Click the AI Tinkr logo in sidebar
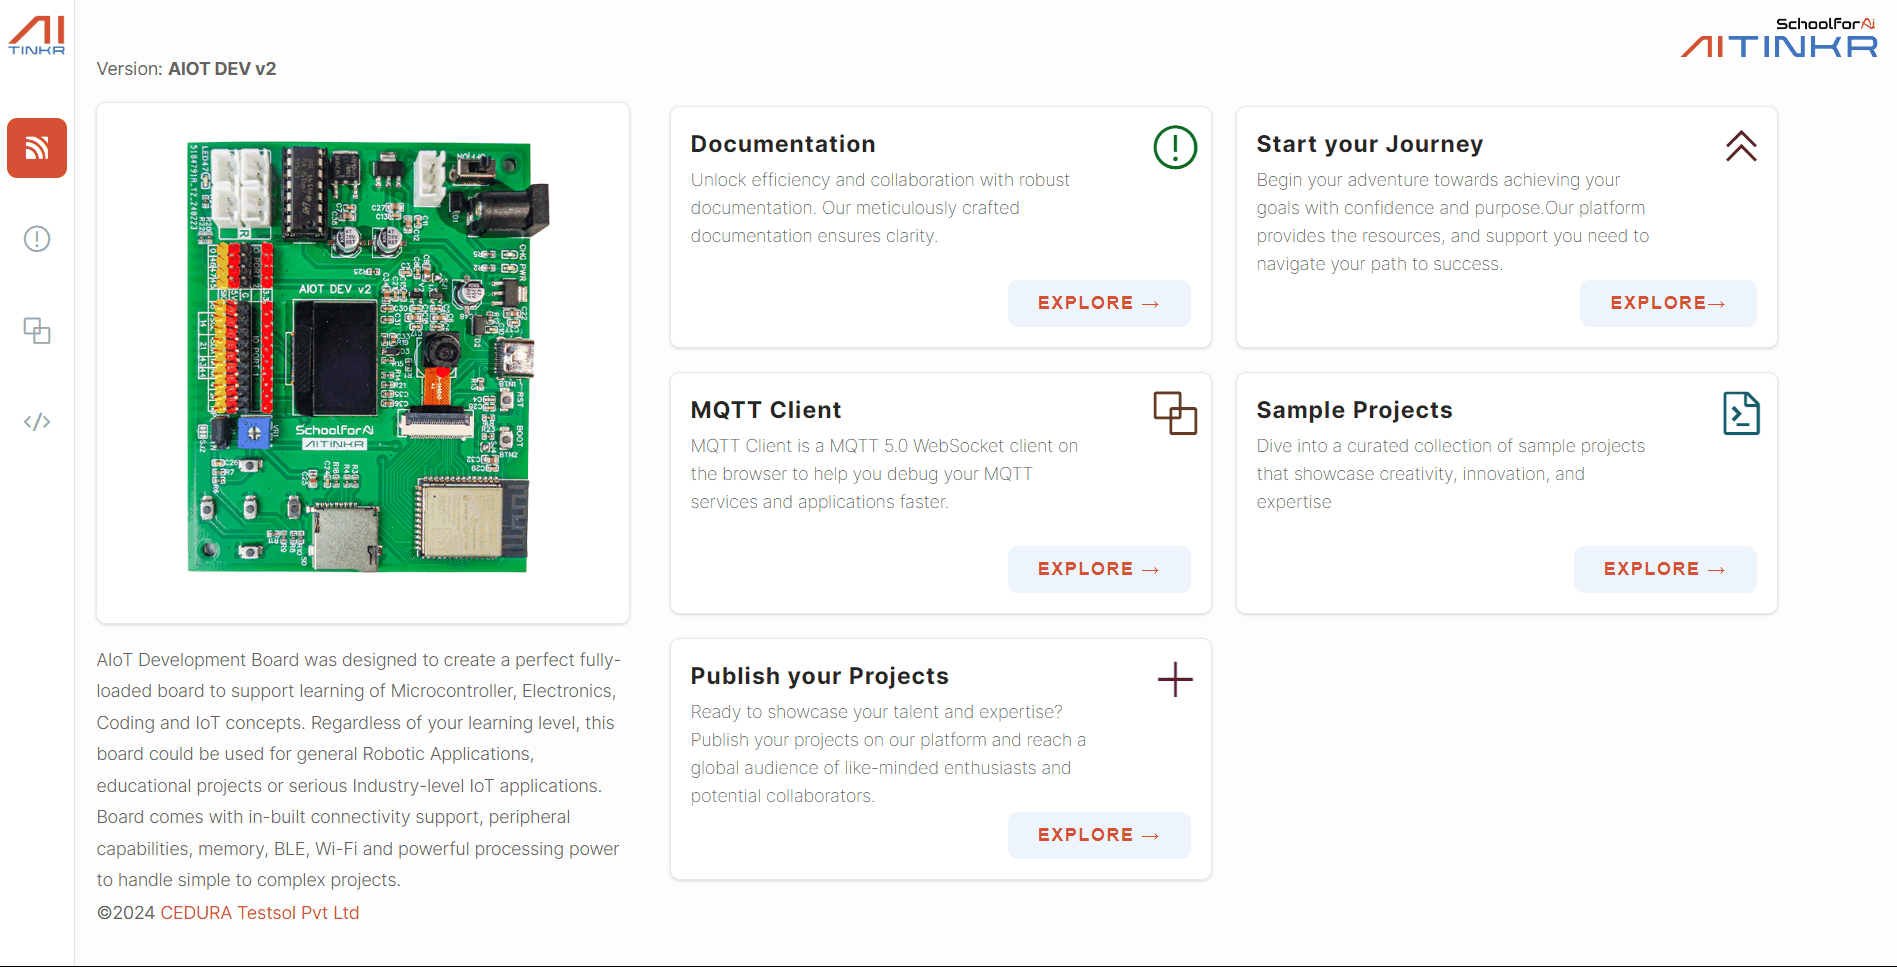1897x967 pixels. pyautogui.click(x=36, y=35)
